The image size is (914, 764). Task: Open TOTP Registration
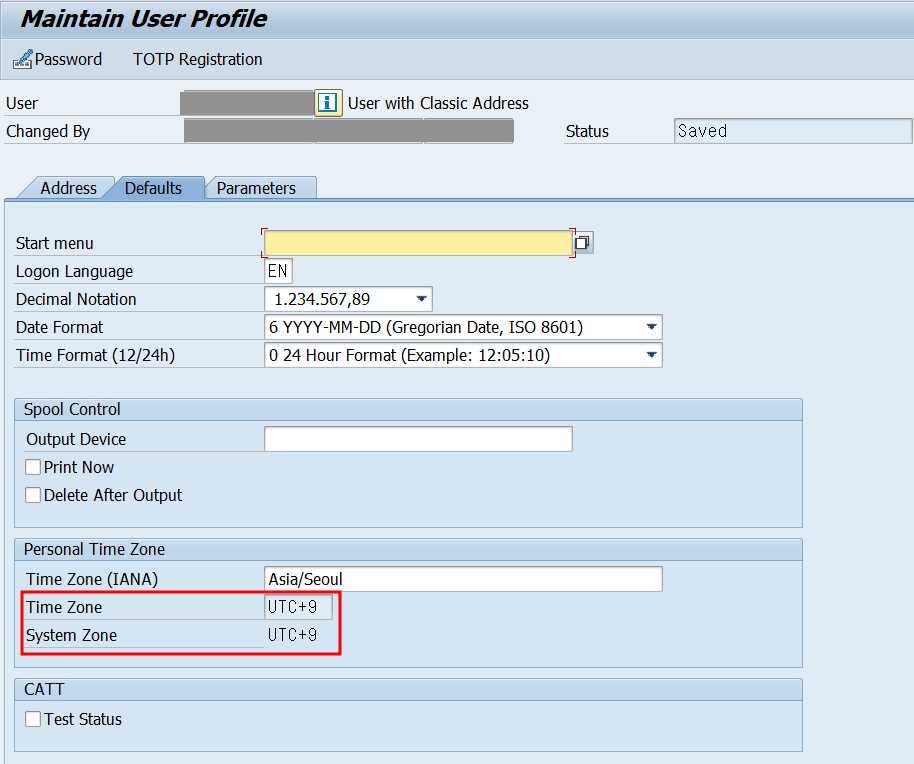tap(198, 59)
